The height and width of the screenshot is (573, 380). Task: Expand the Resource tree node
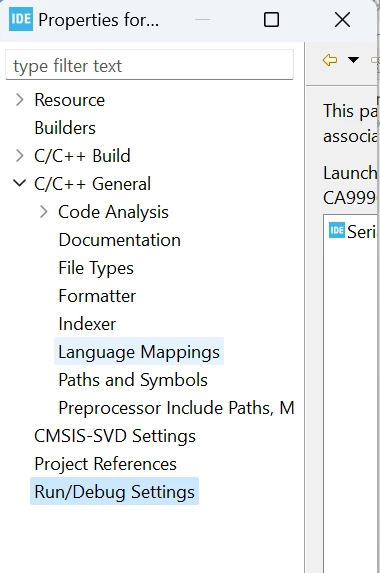(x=20, y=100)
